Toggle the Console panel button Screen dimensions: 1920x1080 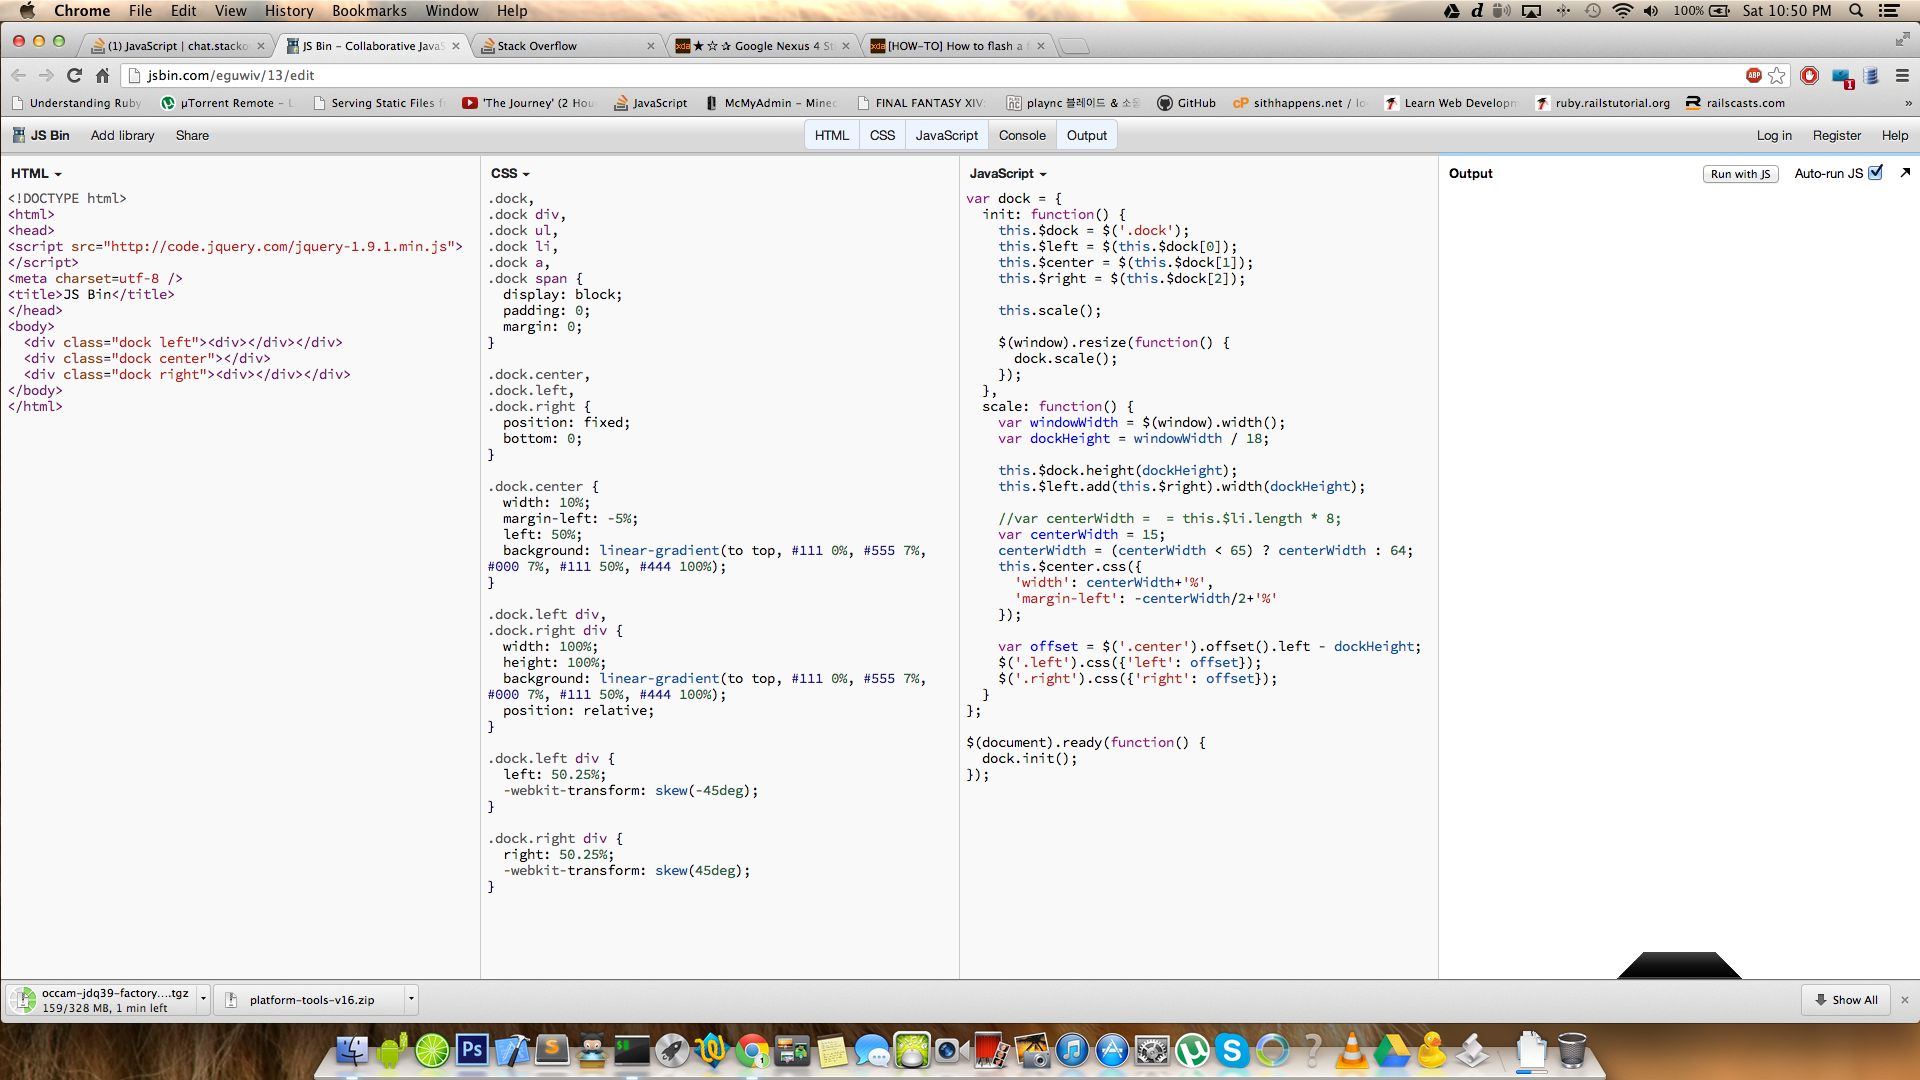tap(1022, 135)
